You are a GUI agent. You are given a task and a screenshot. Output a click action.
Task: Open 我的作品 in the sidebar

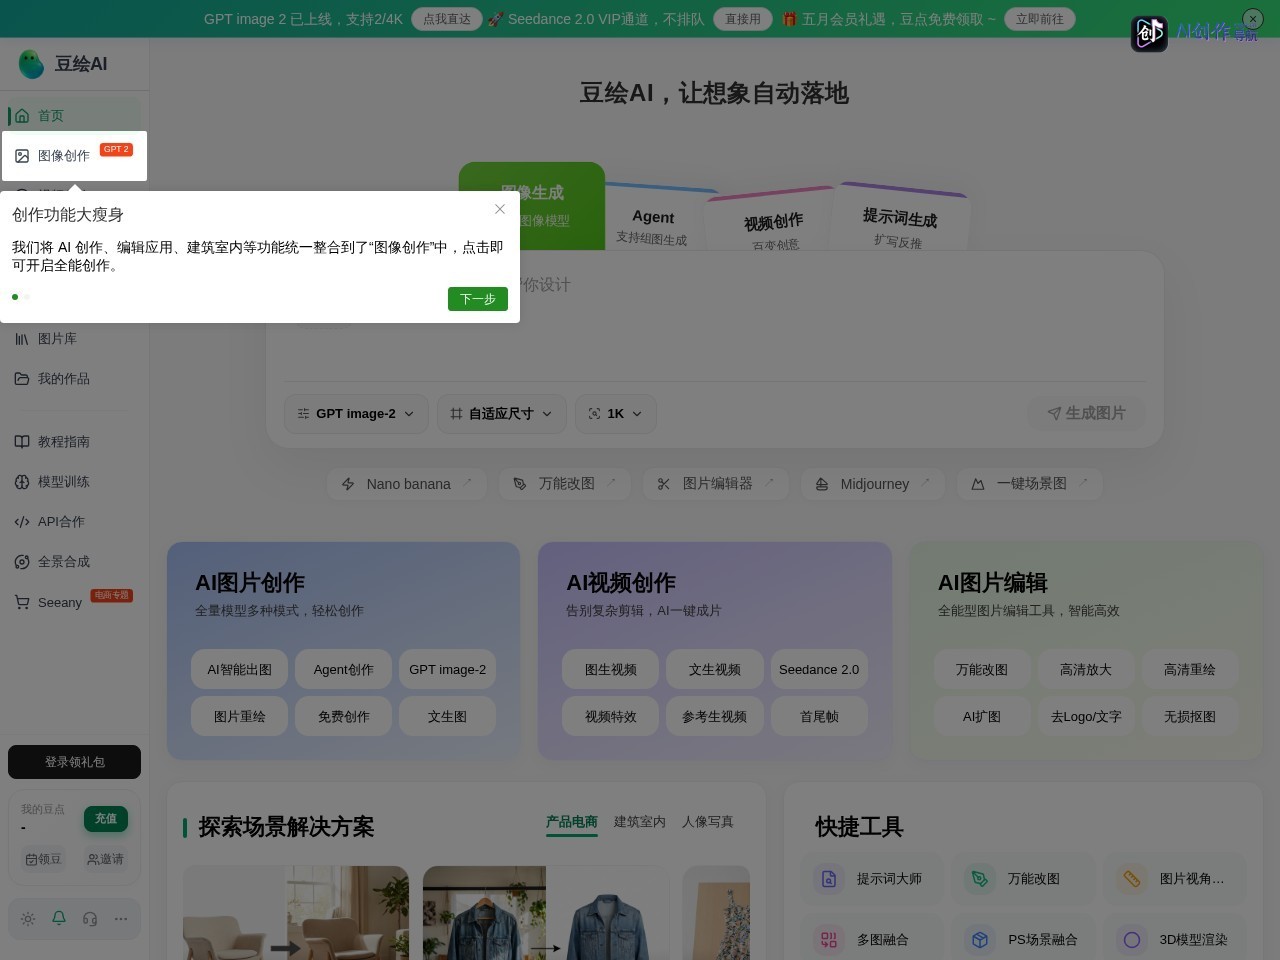(x=74, y=379)
